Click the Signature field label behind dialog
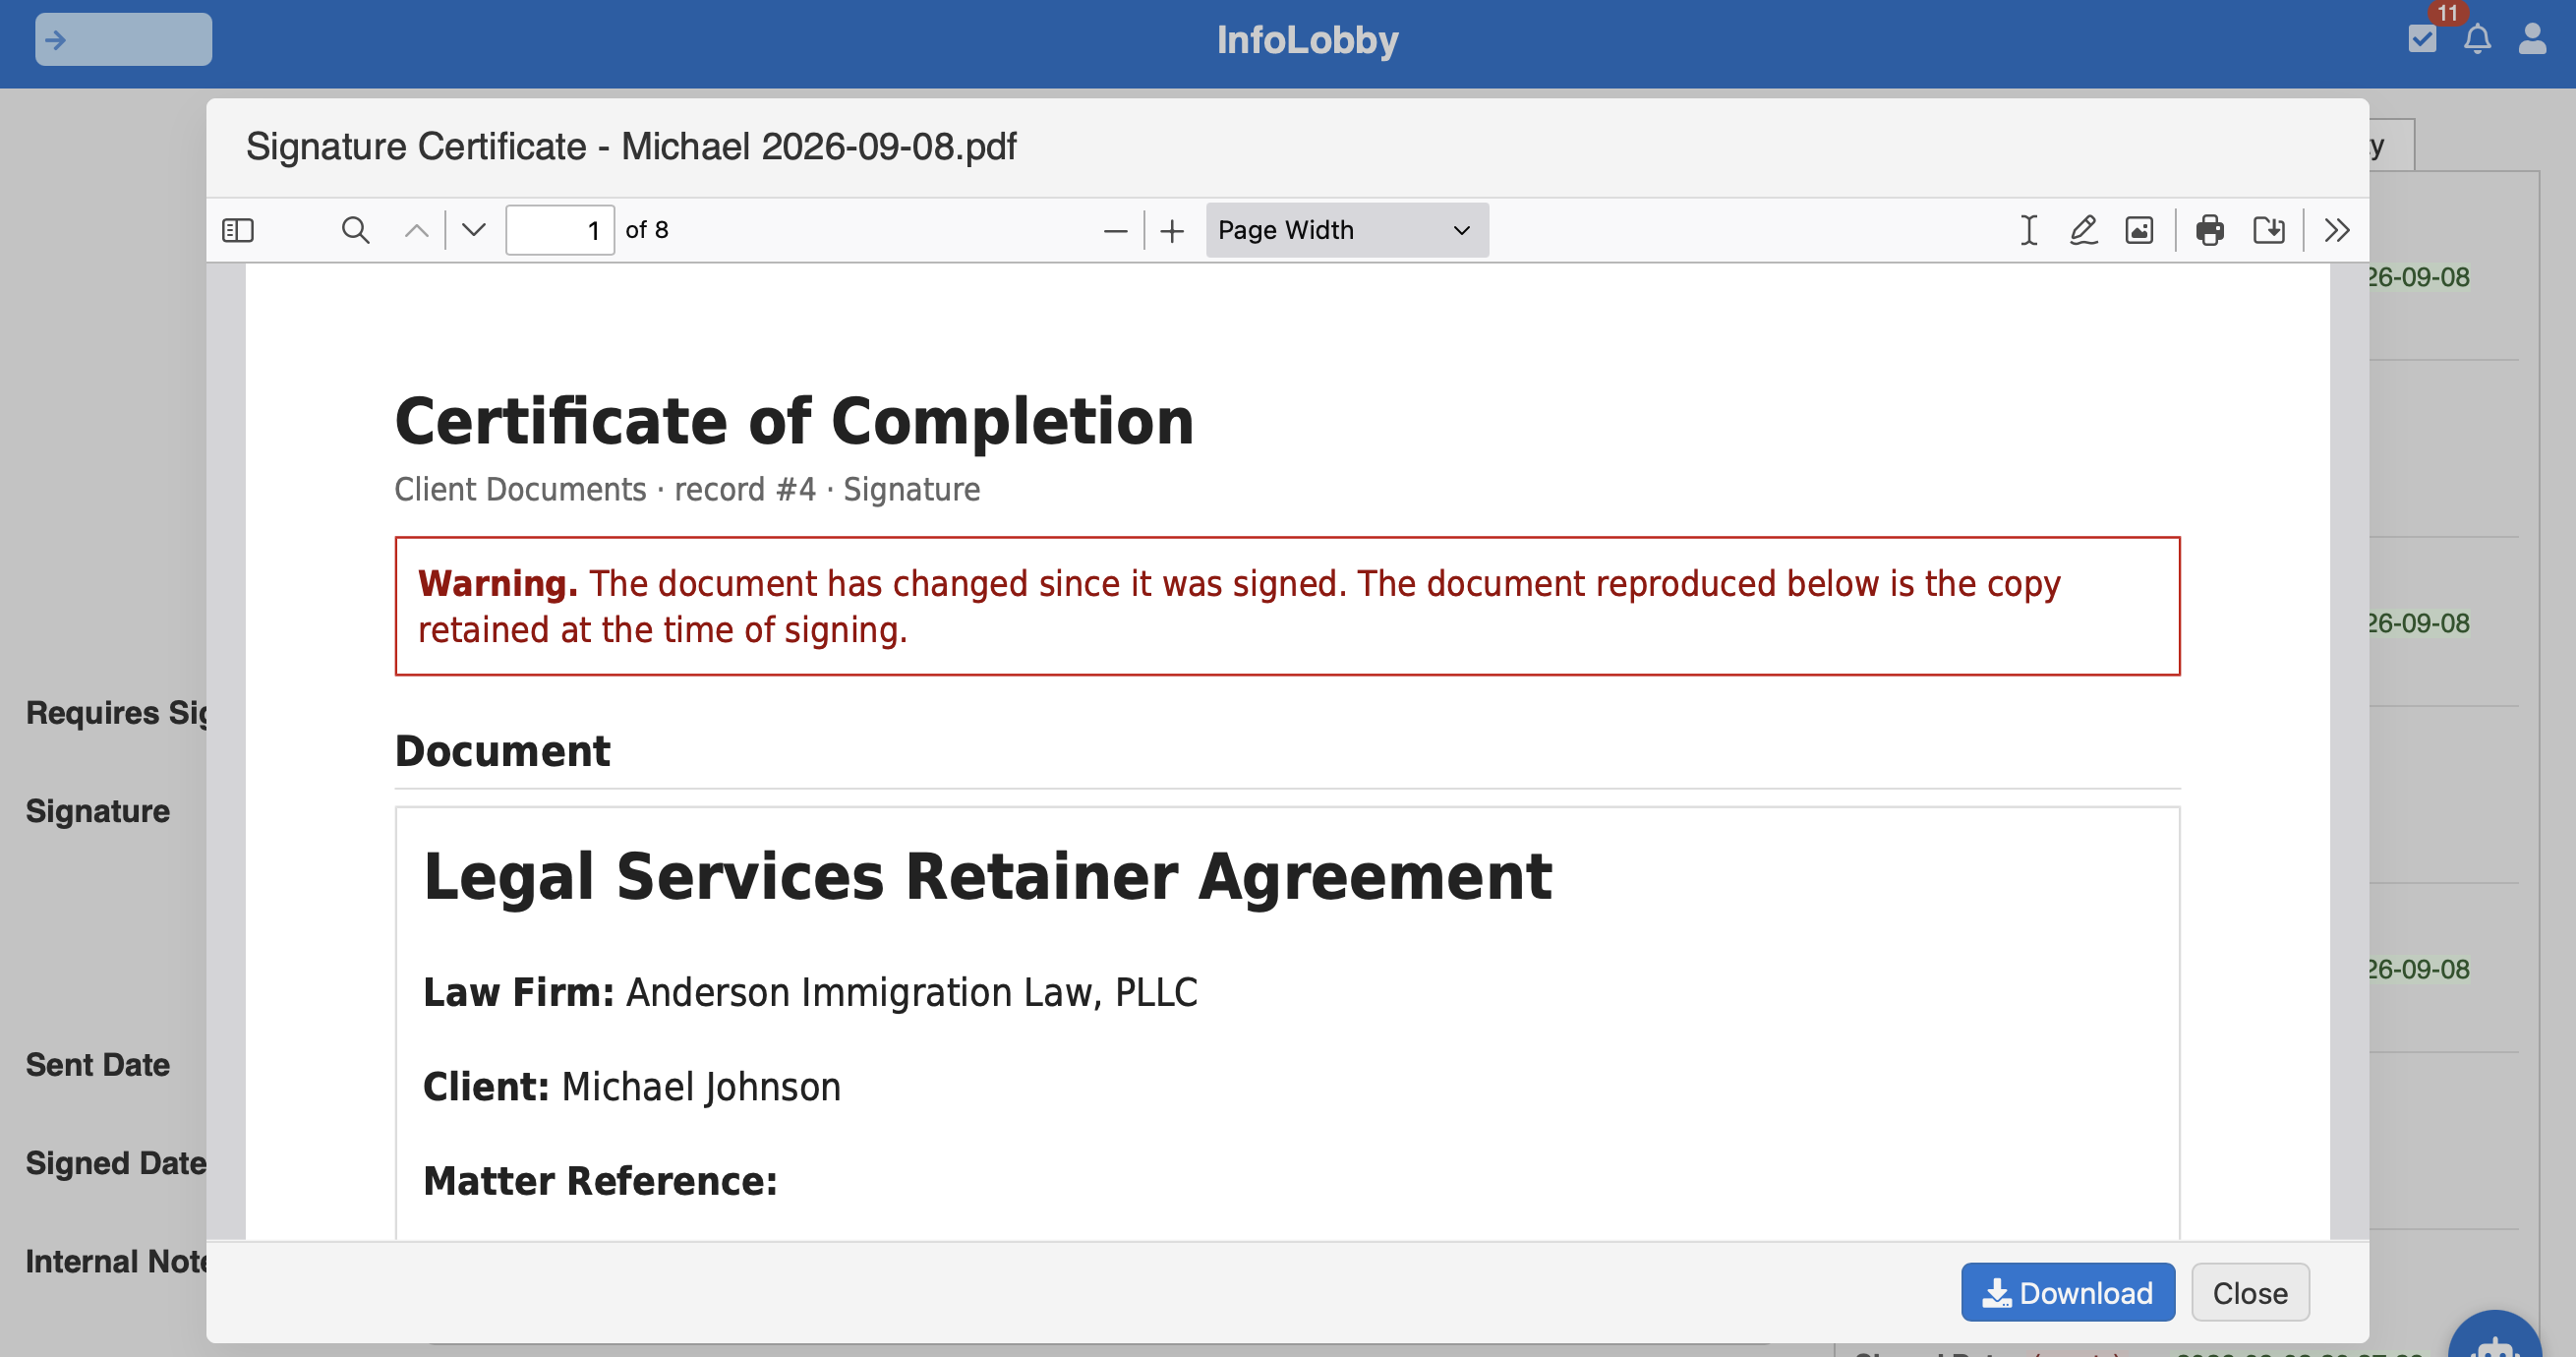This screenshot has width=2576, height=1357. tap(98, 811)
